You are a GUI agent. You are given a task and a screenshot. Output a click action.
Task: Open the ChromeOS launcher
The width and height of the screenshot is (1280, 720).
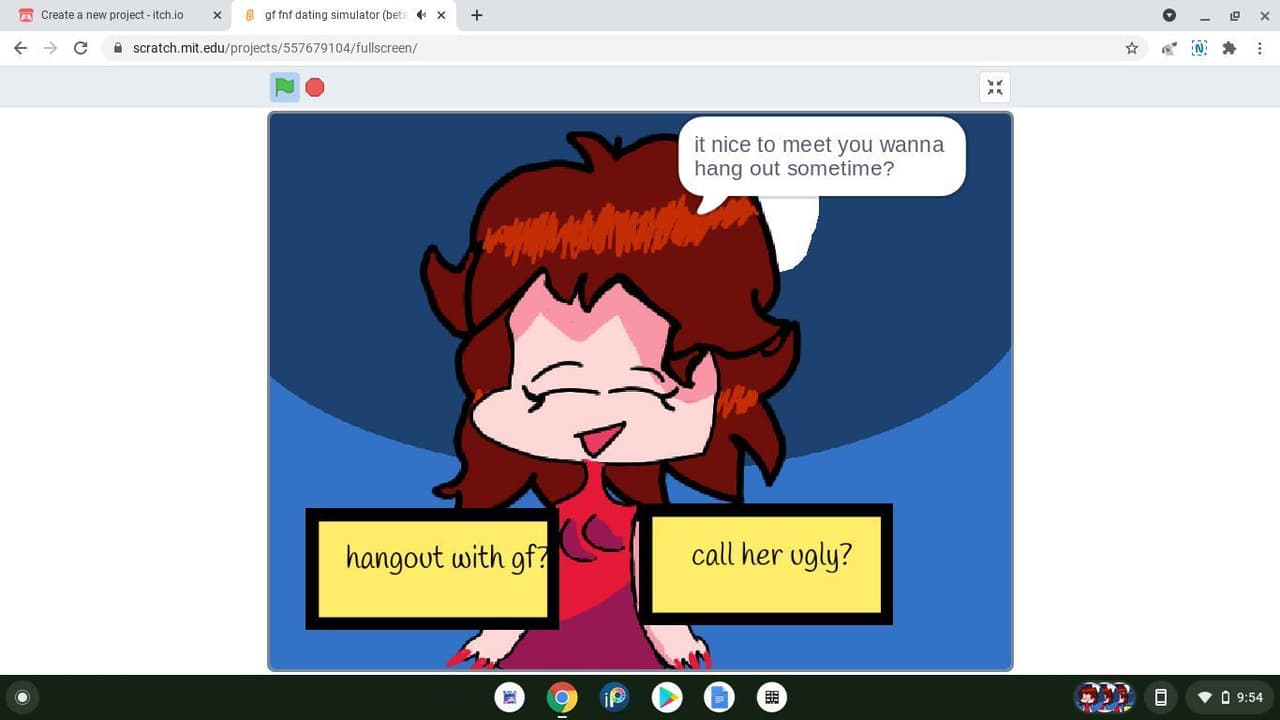pos(23,697)
